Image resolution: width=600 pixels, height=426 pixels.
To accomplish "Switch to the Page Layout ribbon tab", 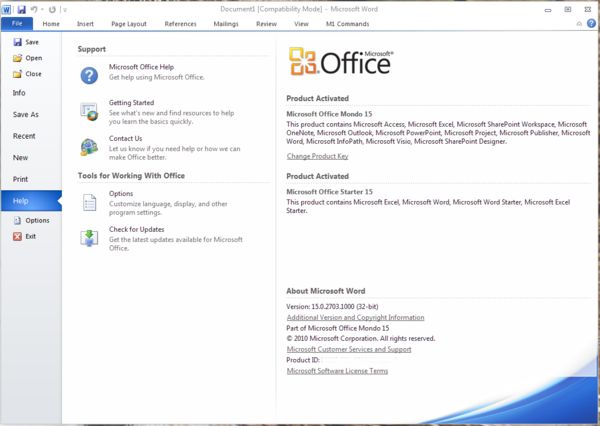I will 129,24.
